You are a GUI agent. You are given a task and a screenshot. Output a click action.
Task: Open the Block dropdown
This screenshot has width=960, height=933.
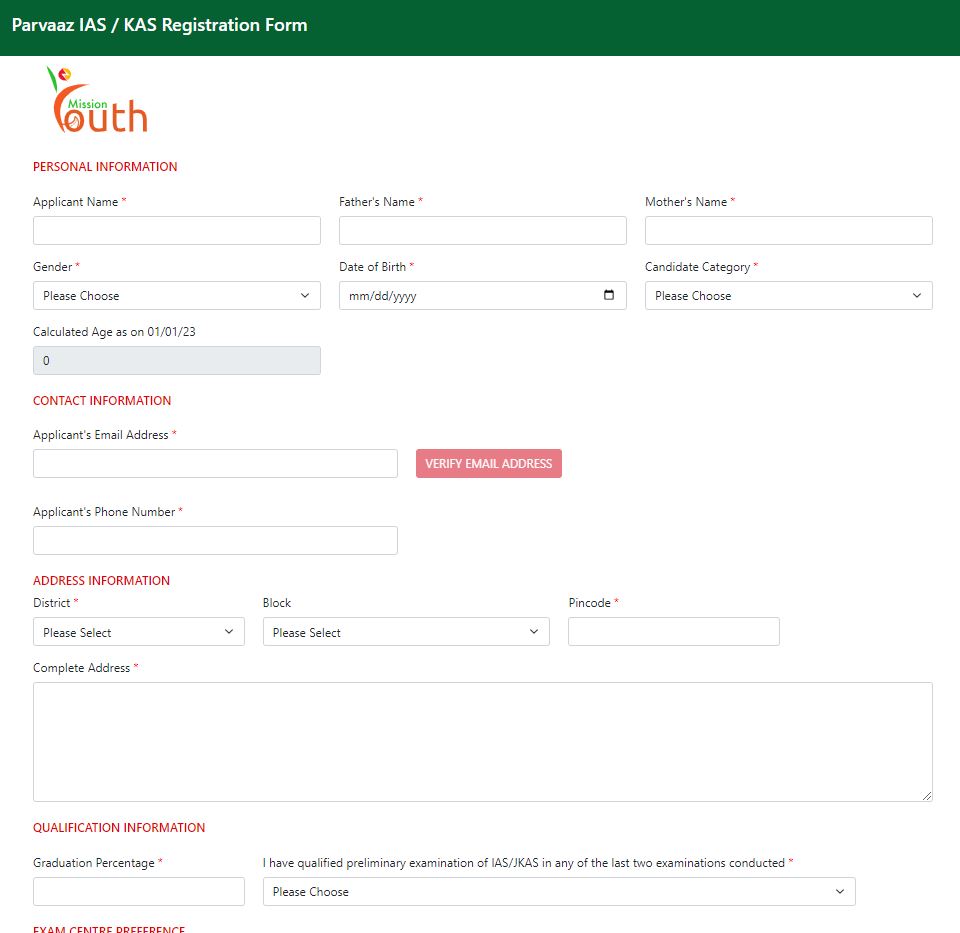click(x=406, y=632)
